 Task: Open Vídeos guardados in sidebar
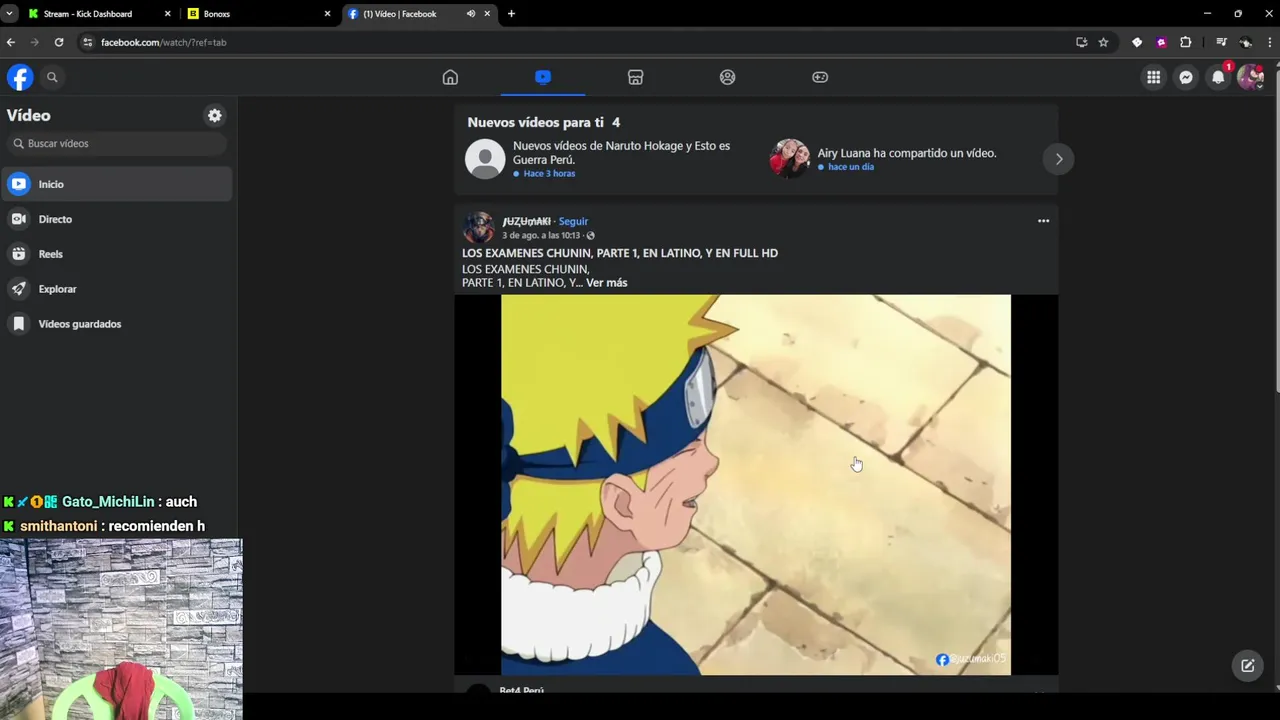pos(116,324)
